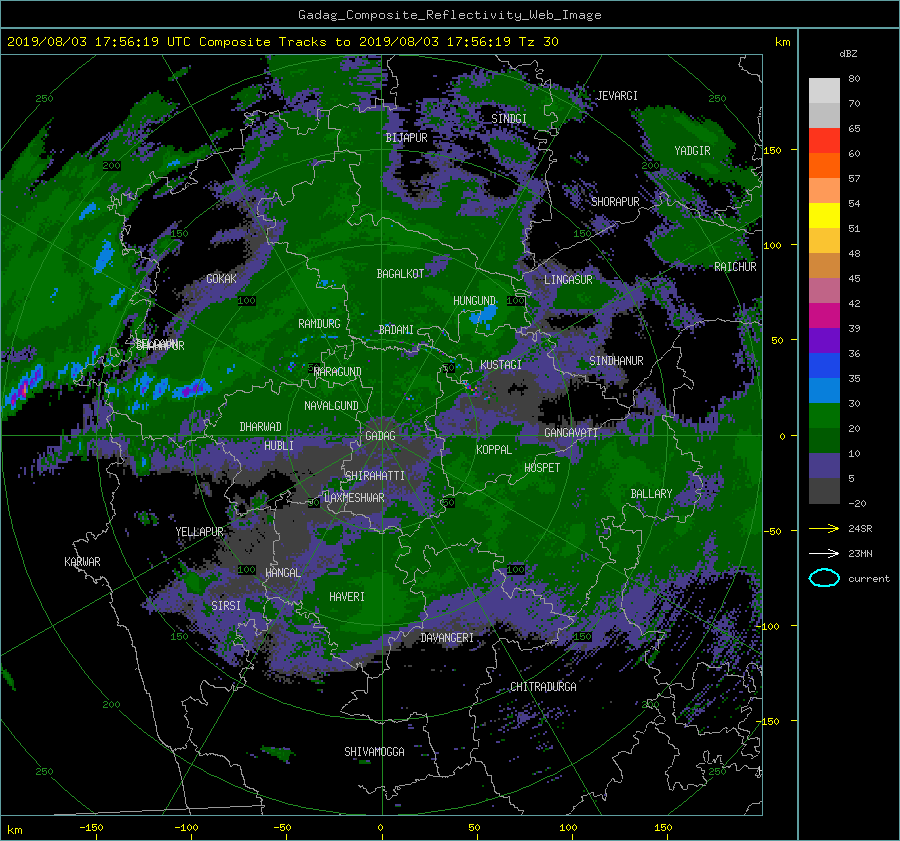
Task: Click the GOKAK city label
Action: [221, 279]
